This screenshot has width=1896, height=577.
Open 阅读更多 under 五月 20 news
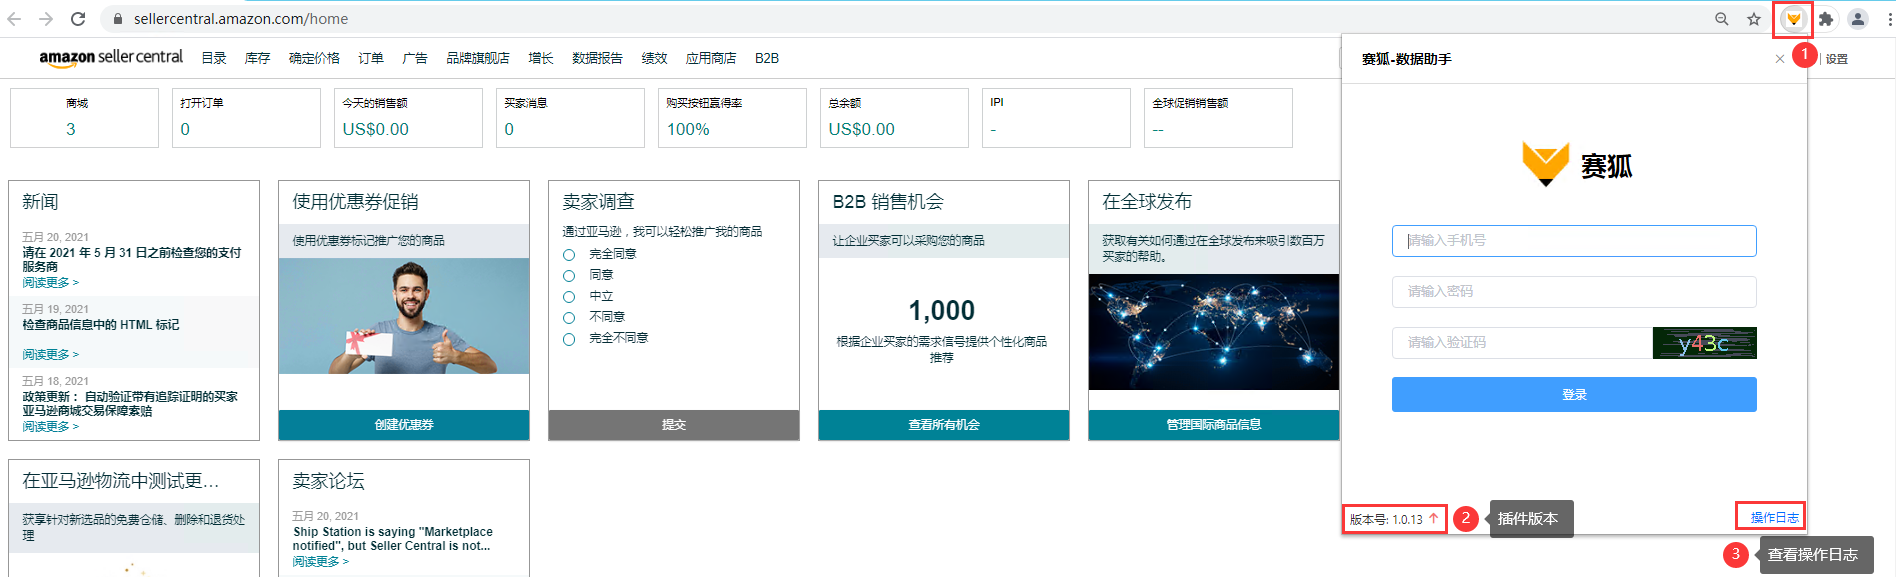[50, 283]
